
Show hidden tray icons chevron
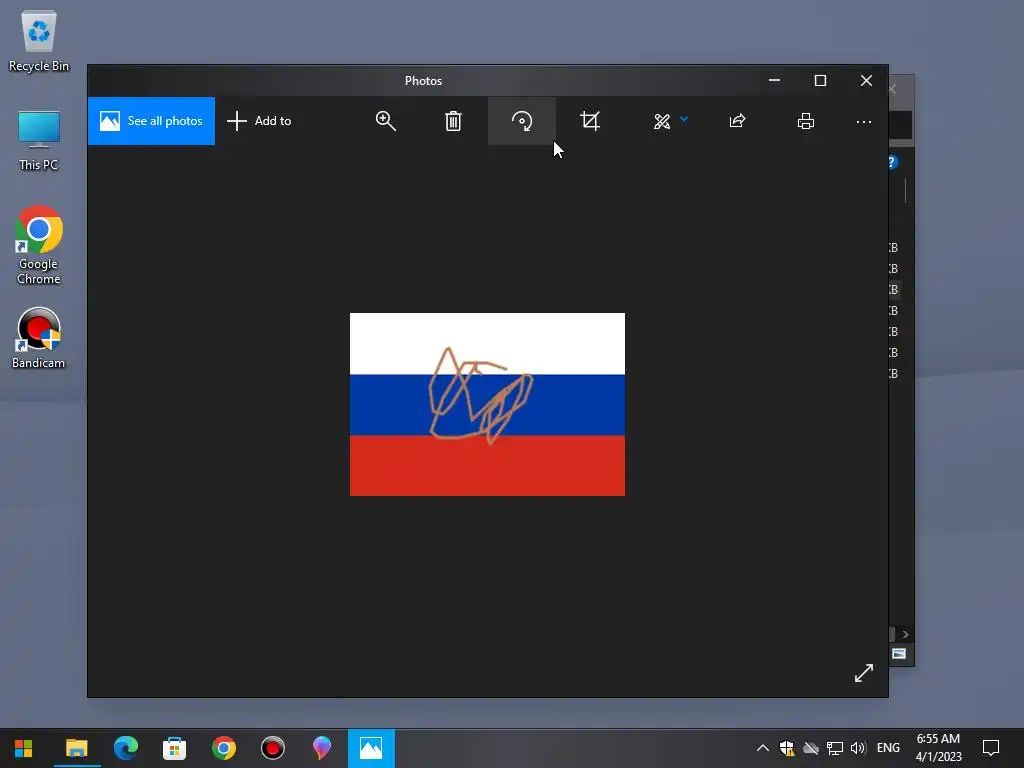762,748
